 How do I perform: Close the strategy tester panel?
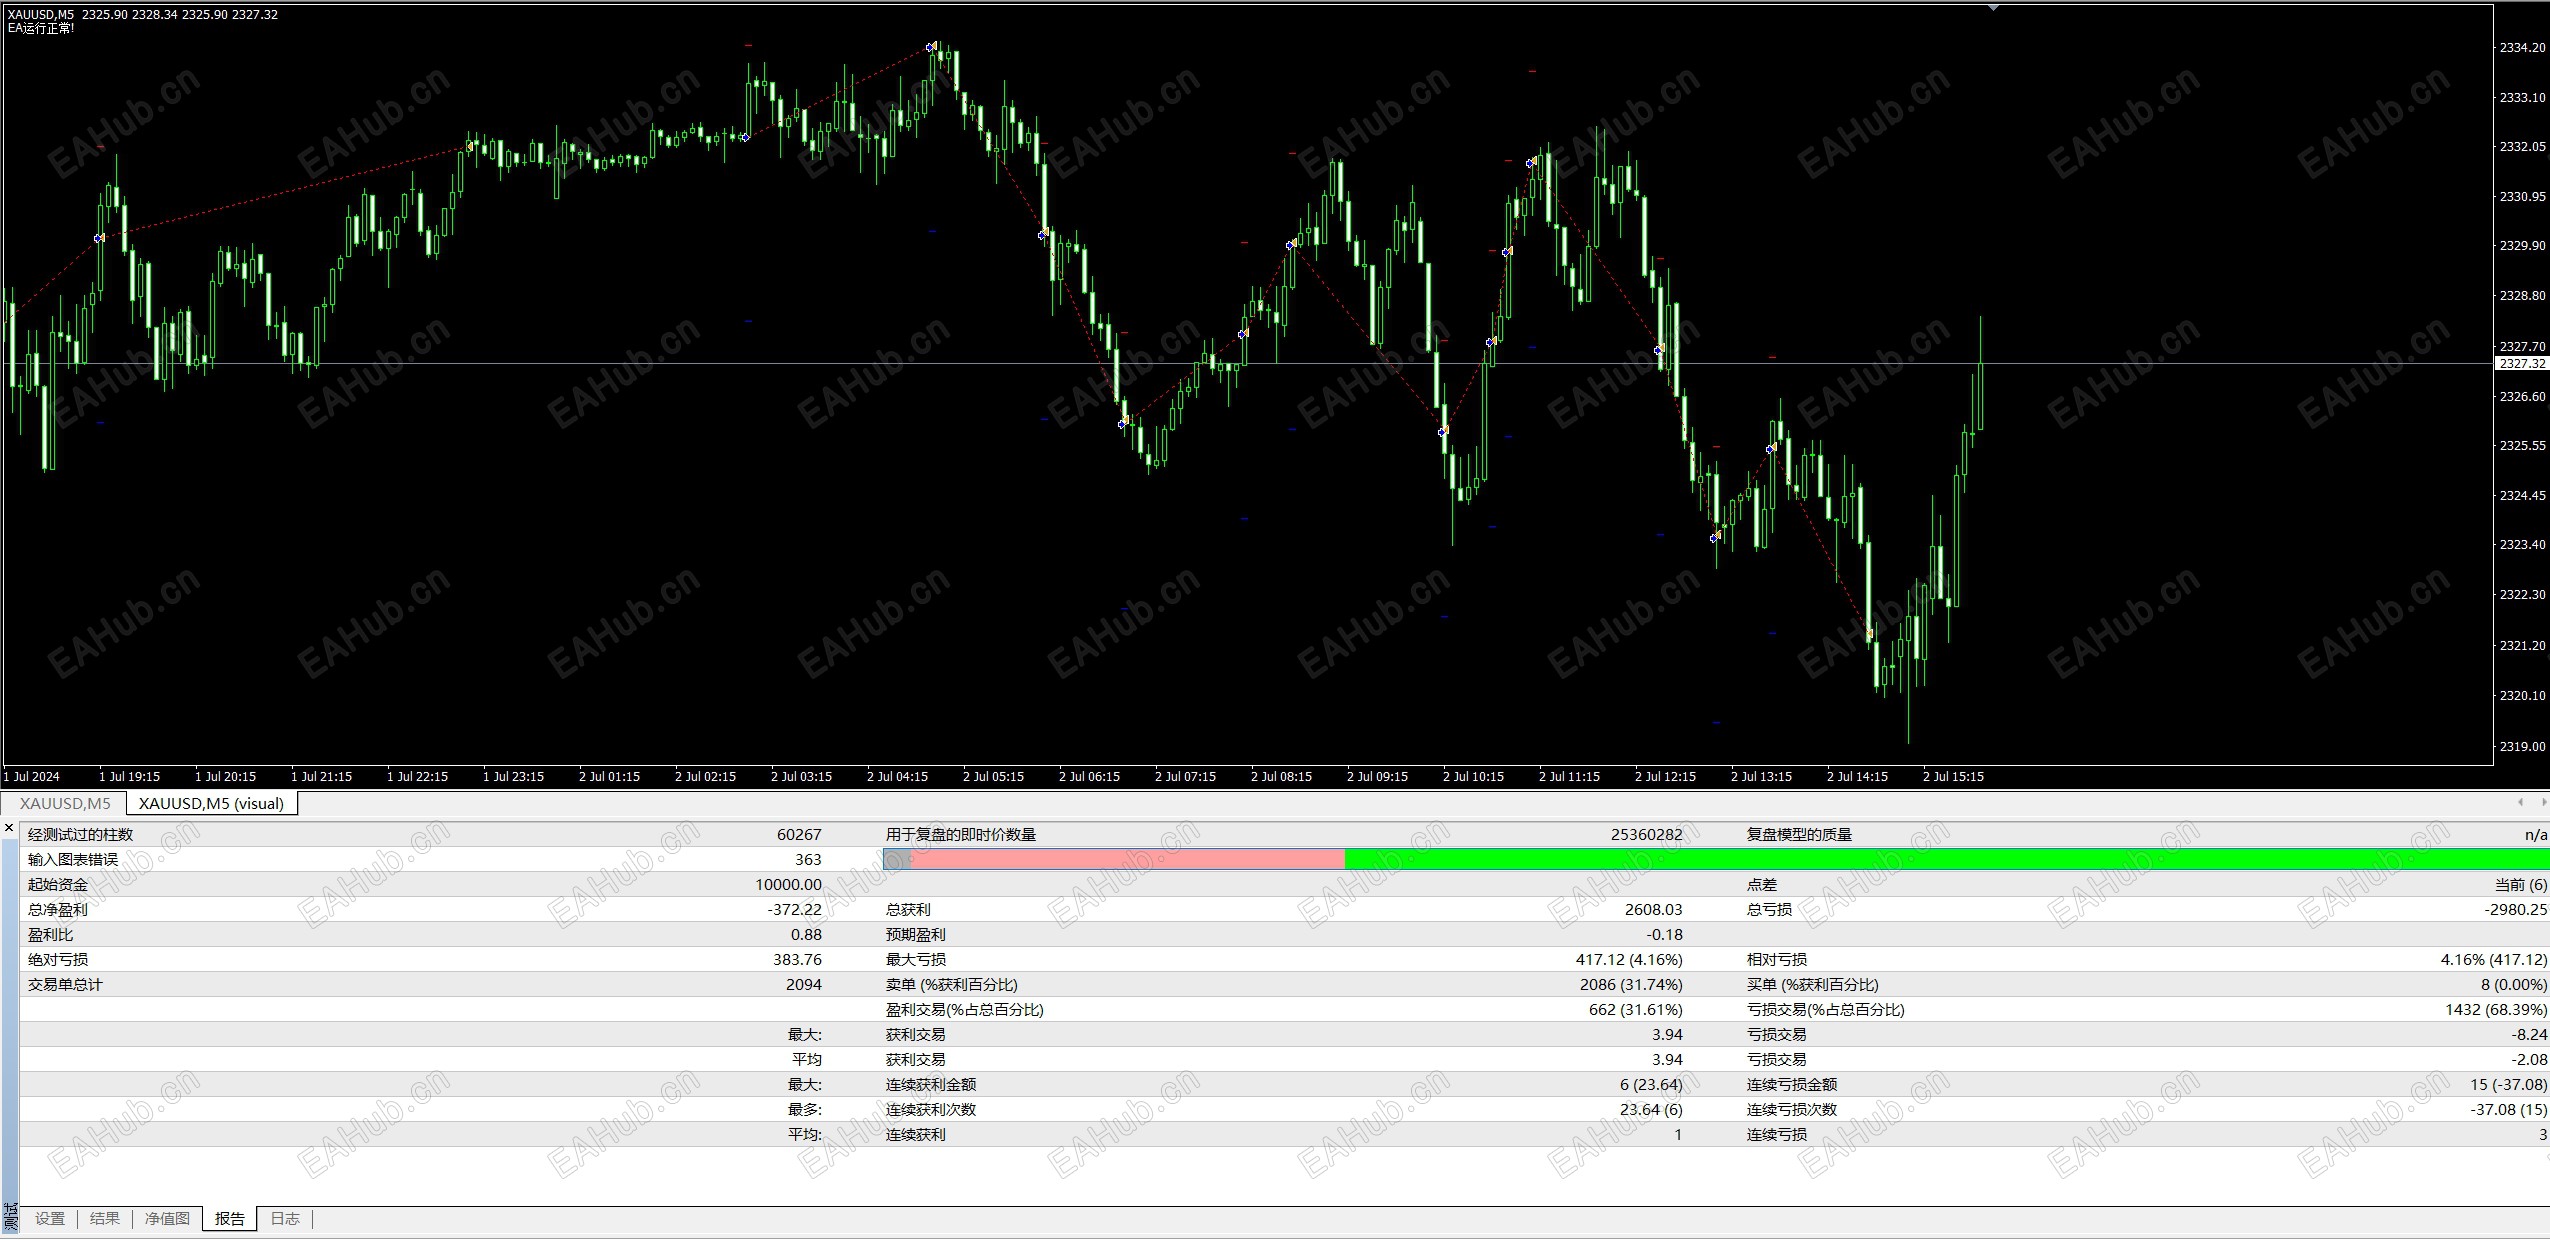[x=9, y=828]
